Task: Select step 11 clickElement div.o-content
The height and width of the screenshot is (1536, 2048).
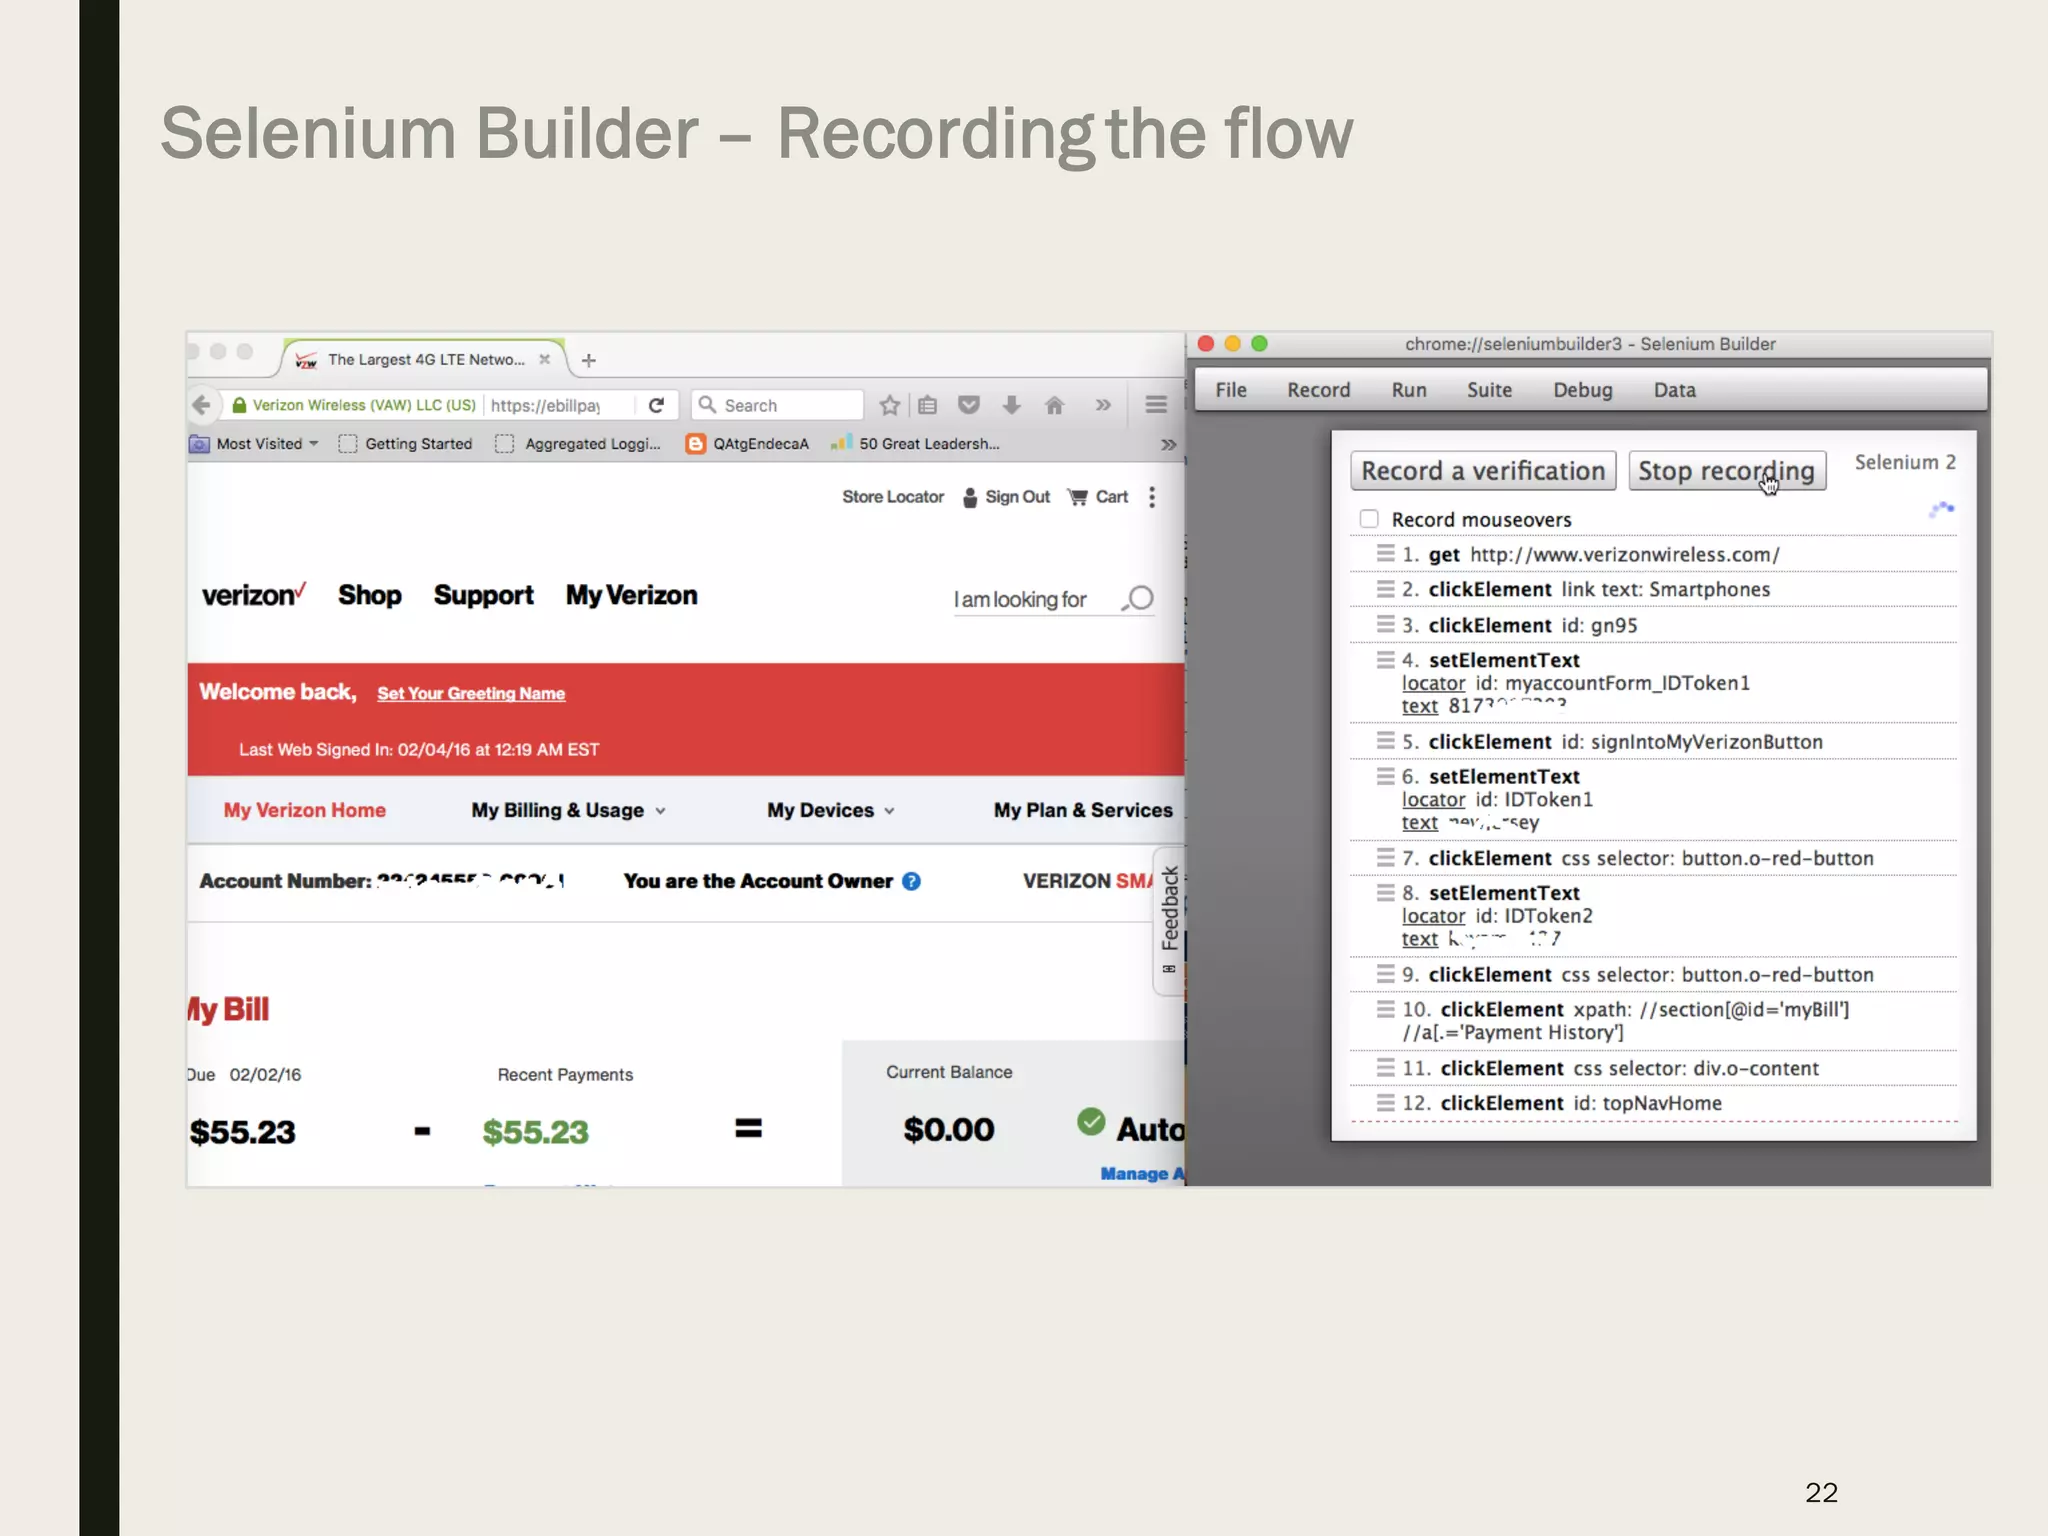Action: (x=1653, y=1068)
